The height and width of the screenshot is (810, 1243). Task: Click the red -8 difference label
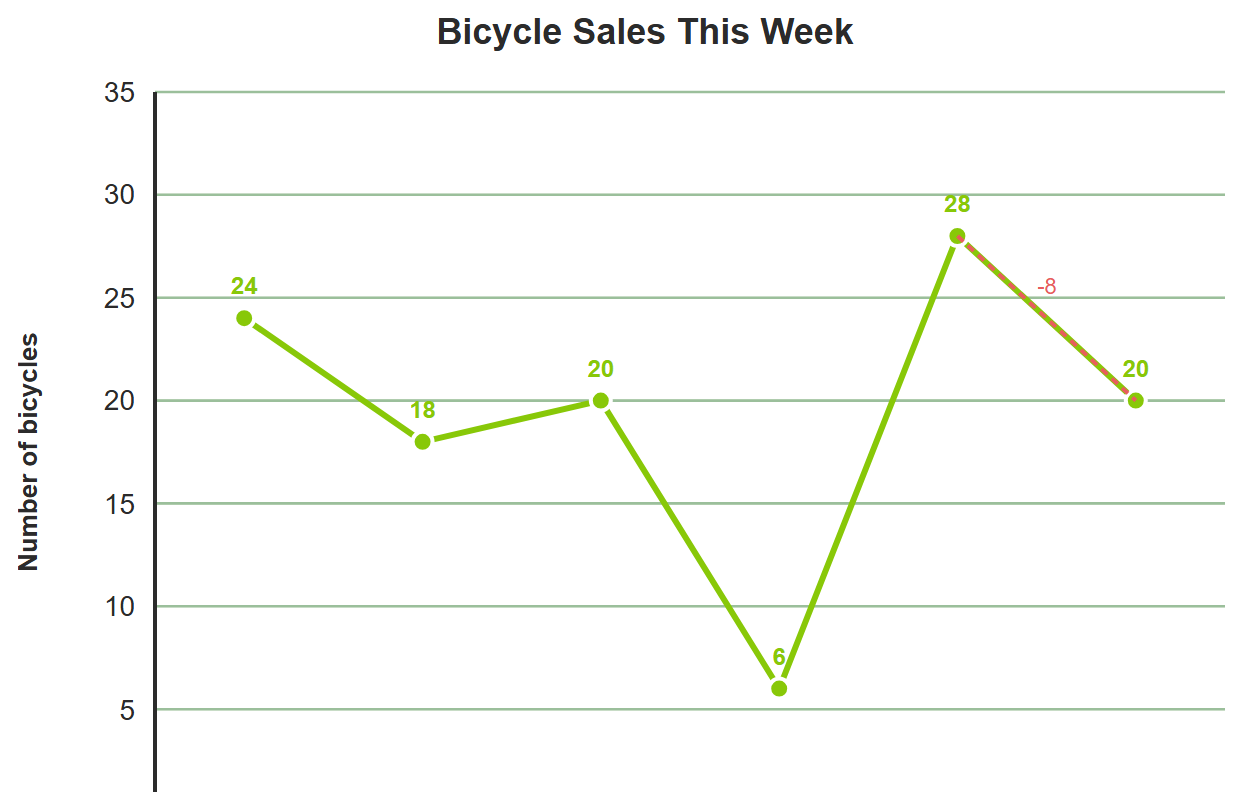point(1047,287)
